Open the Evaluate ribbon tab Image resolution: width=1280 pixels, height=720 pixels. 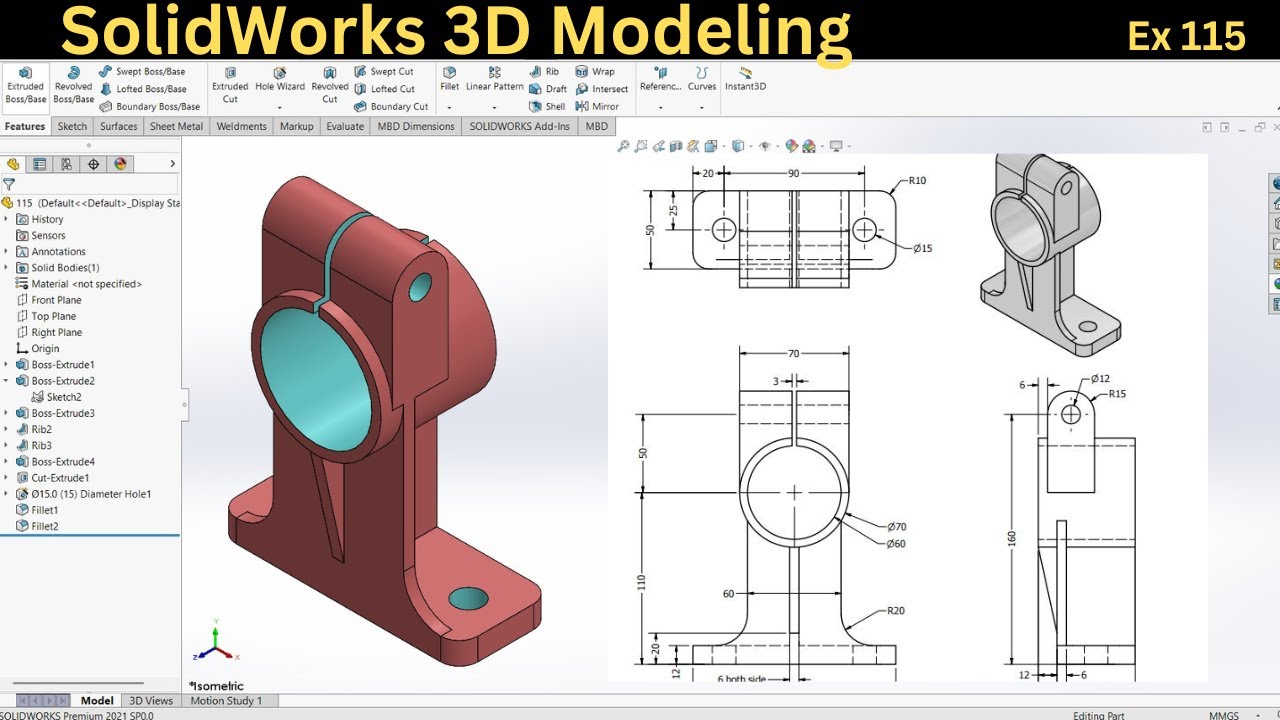point(345,126)
